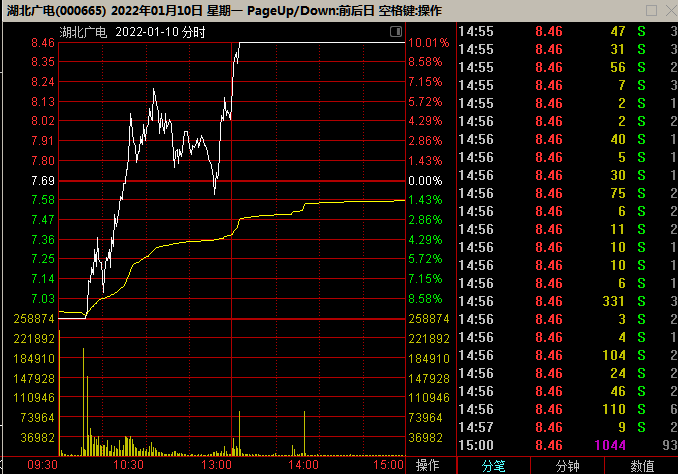
Task: Click the 13:00 time axis label
Action: point(216,465)
